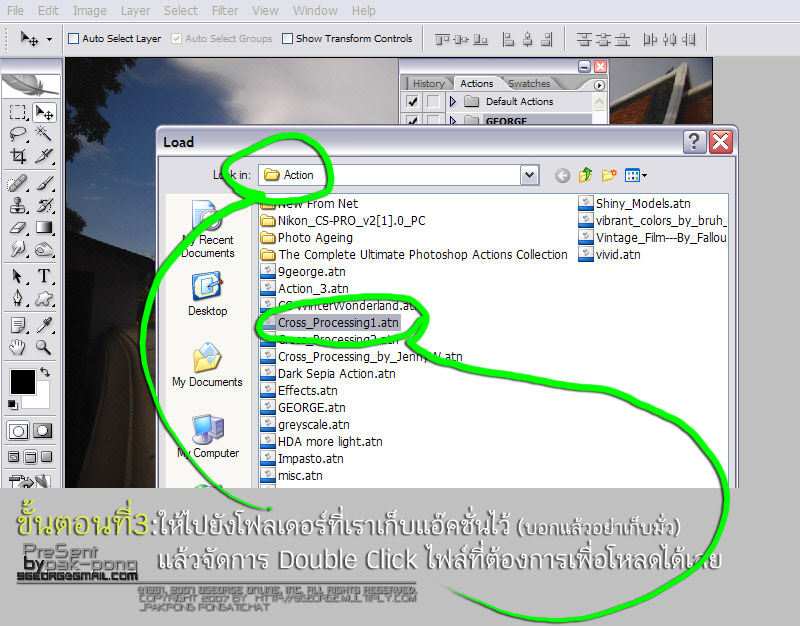Image resolution: width=800 pixels, height=626 pixels.
Task: Toggle Auto Select Groups checkbox
Action: pos(177,39)
